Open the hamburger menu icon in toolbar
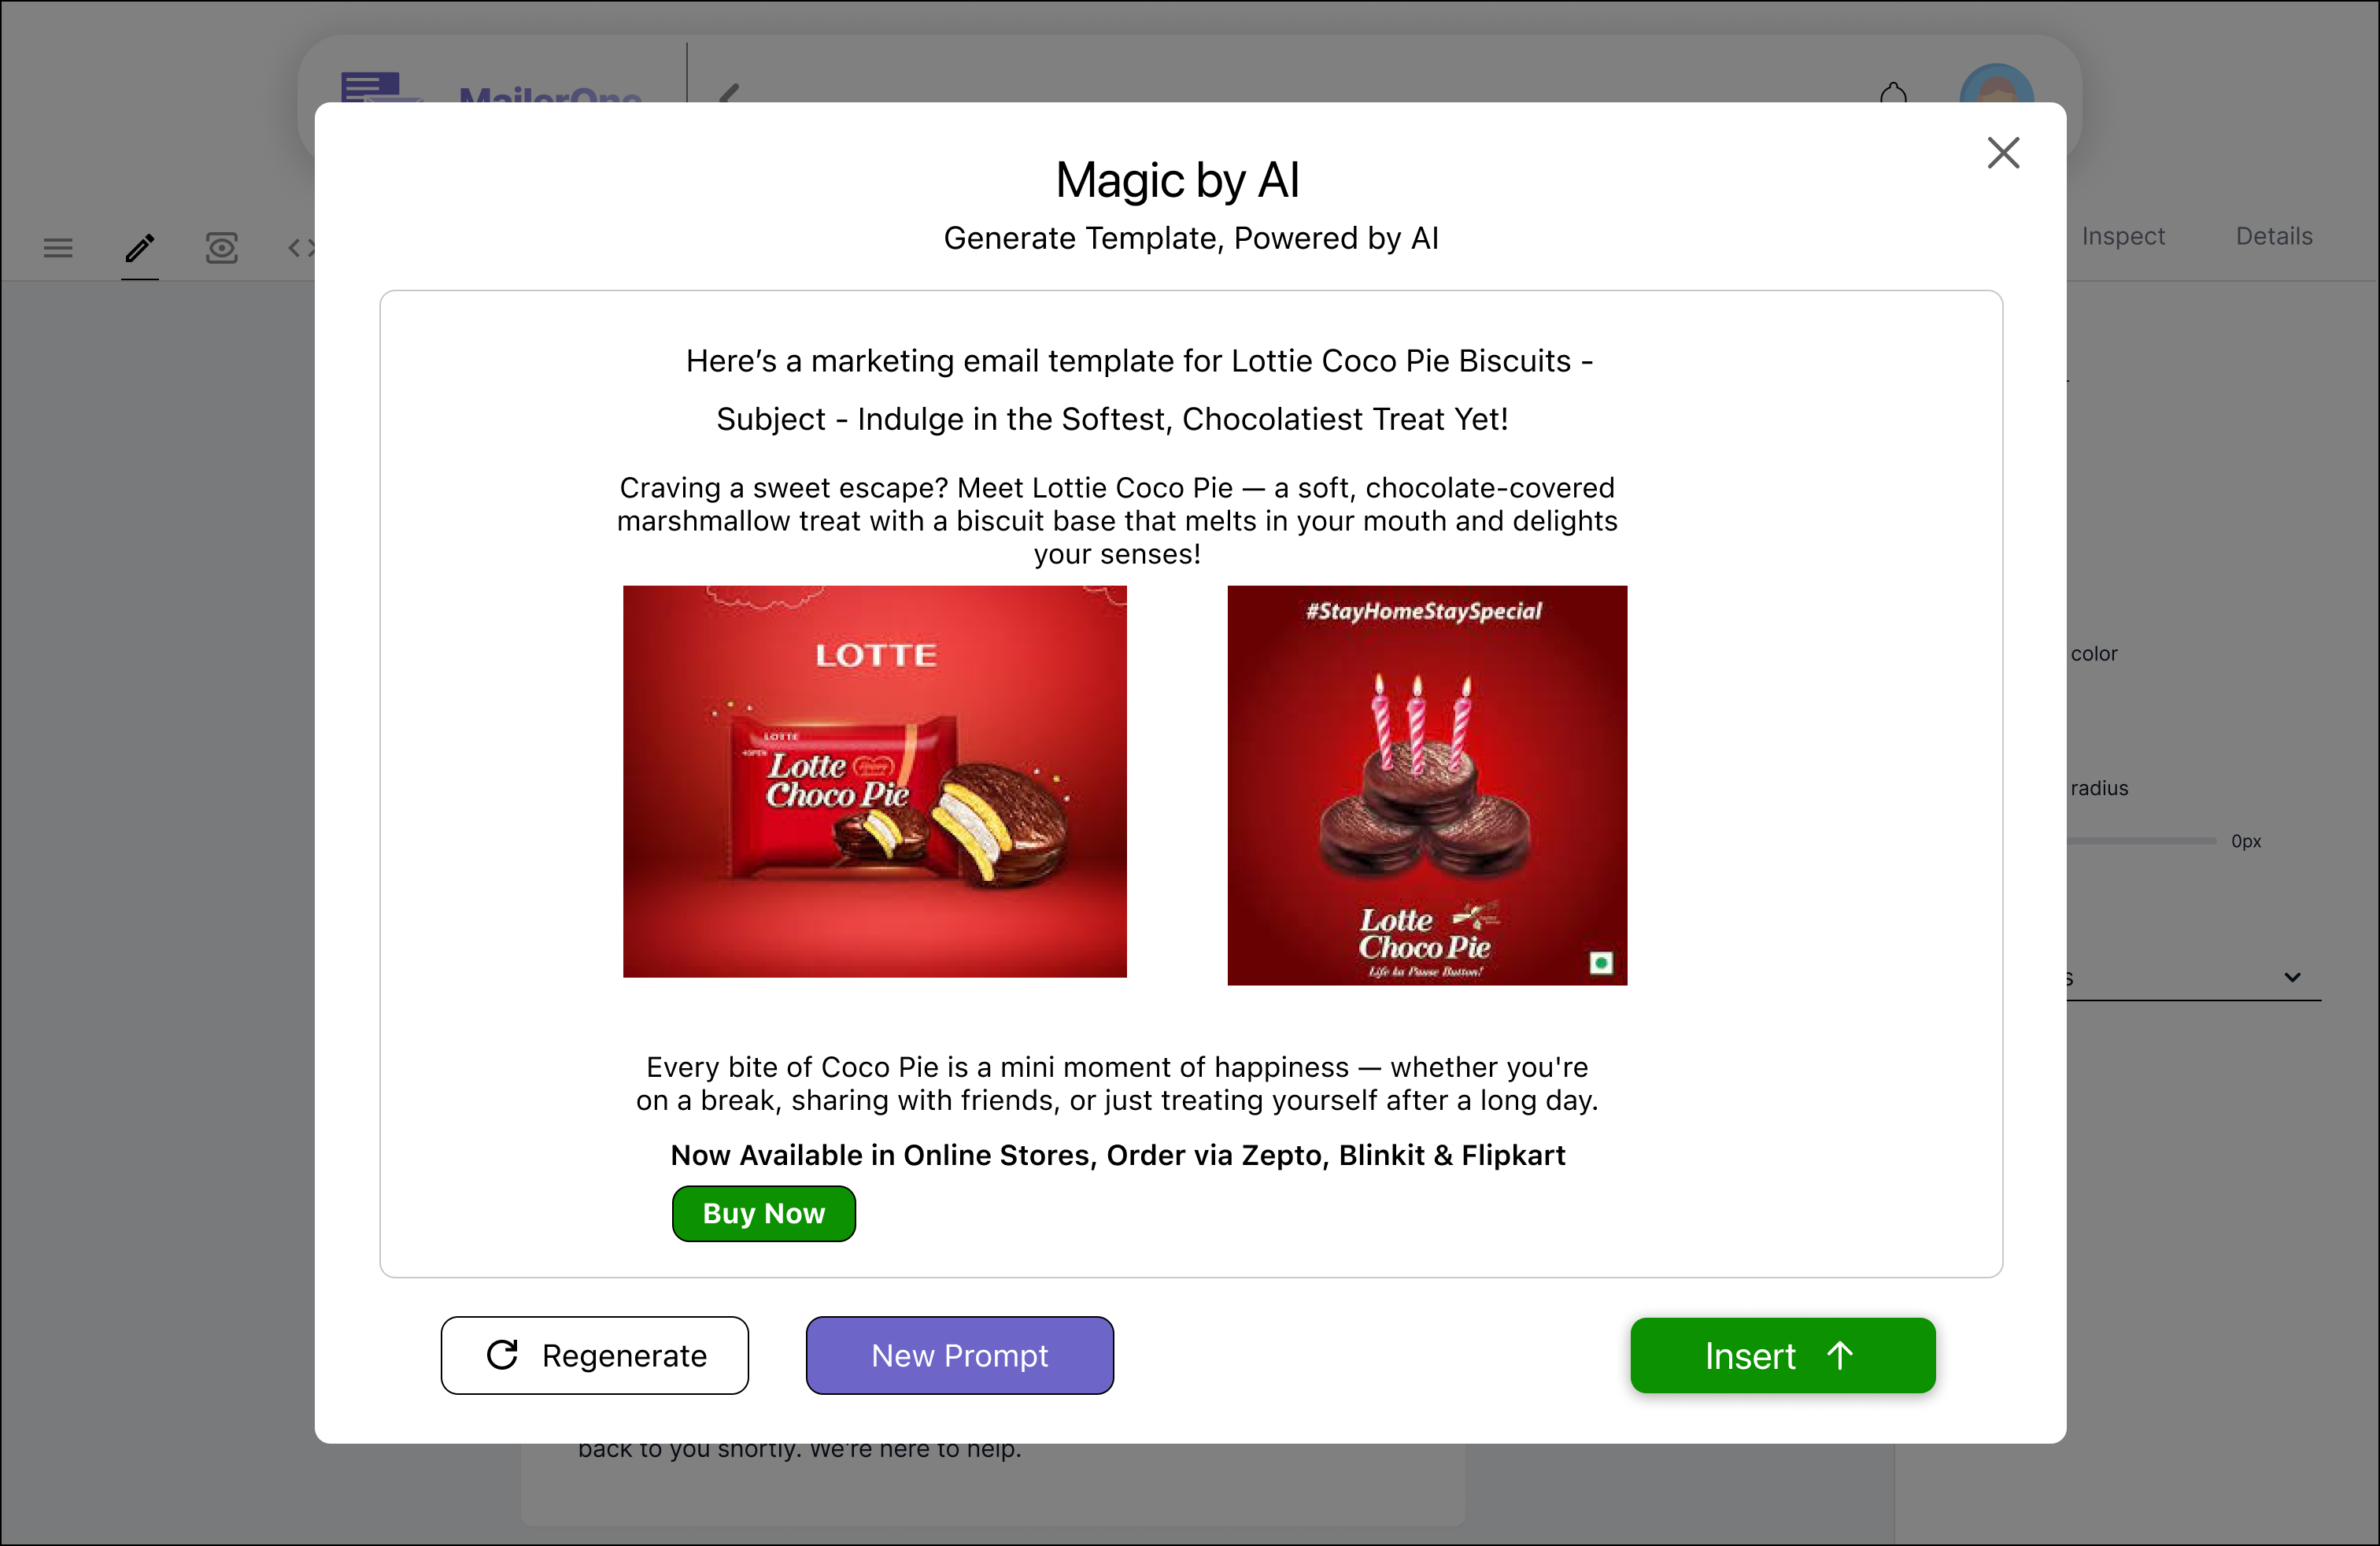 pyautogui.click(x=58, y=247)
